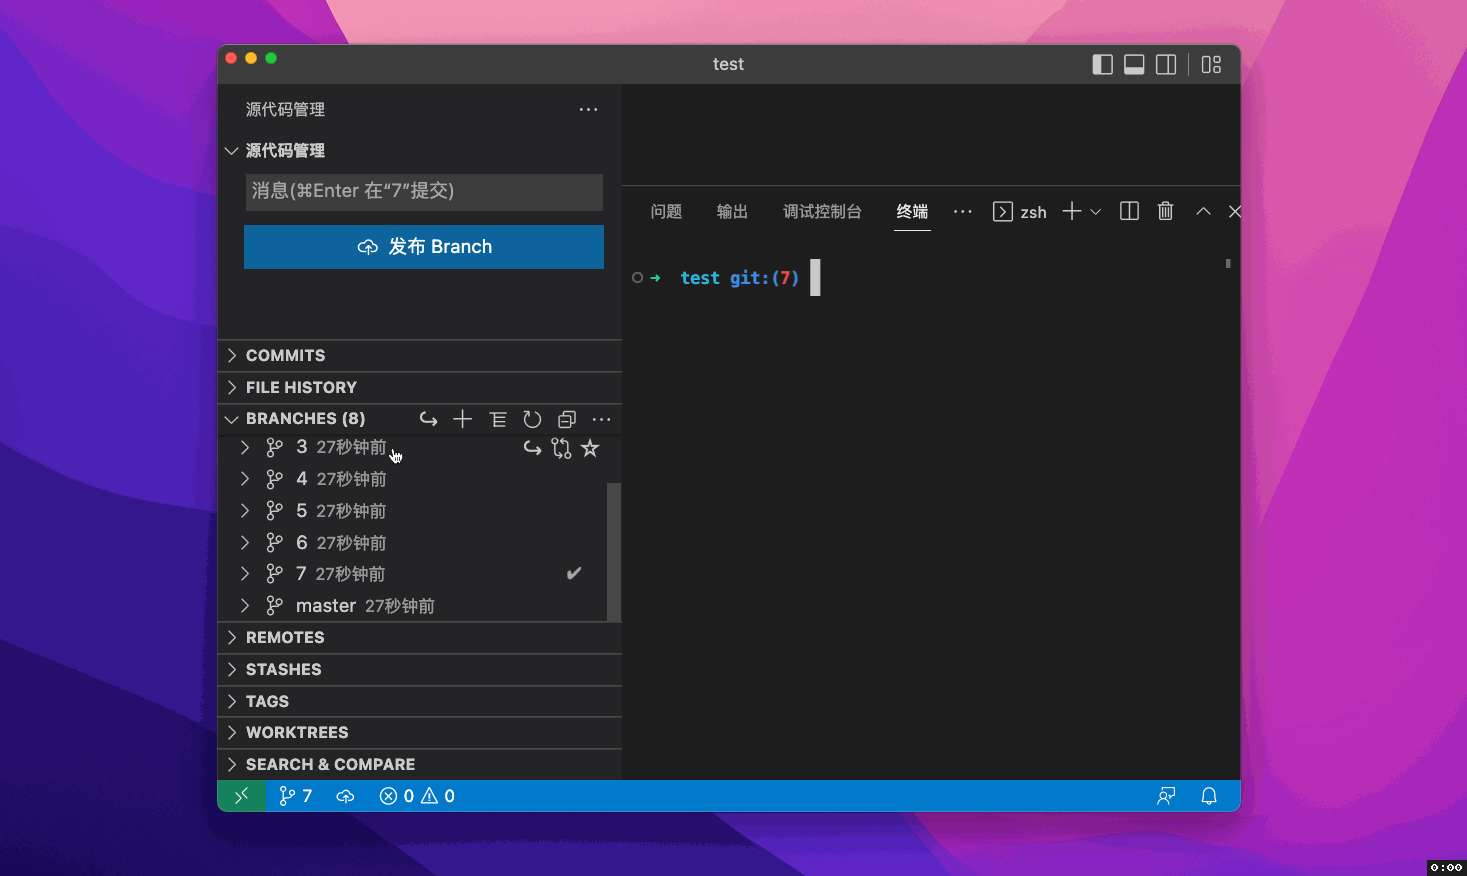Click the switch-to-branch arrow on branch 3
Viewport: 1467px width, 876px height.
coord(532,448)
